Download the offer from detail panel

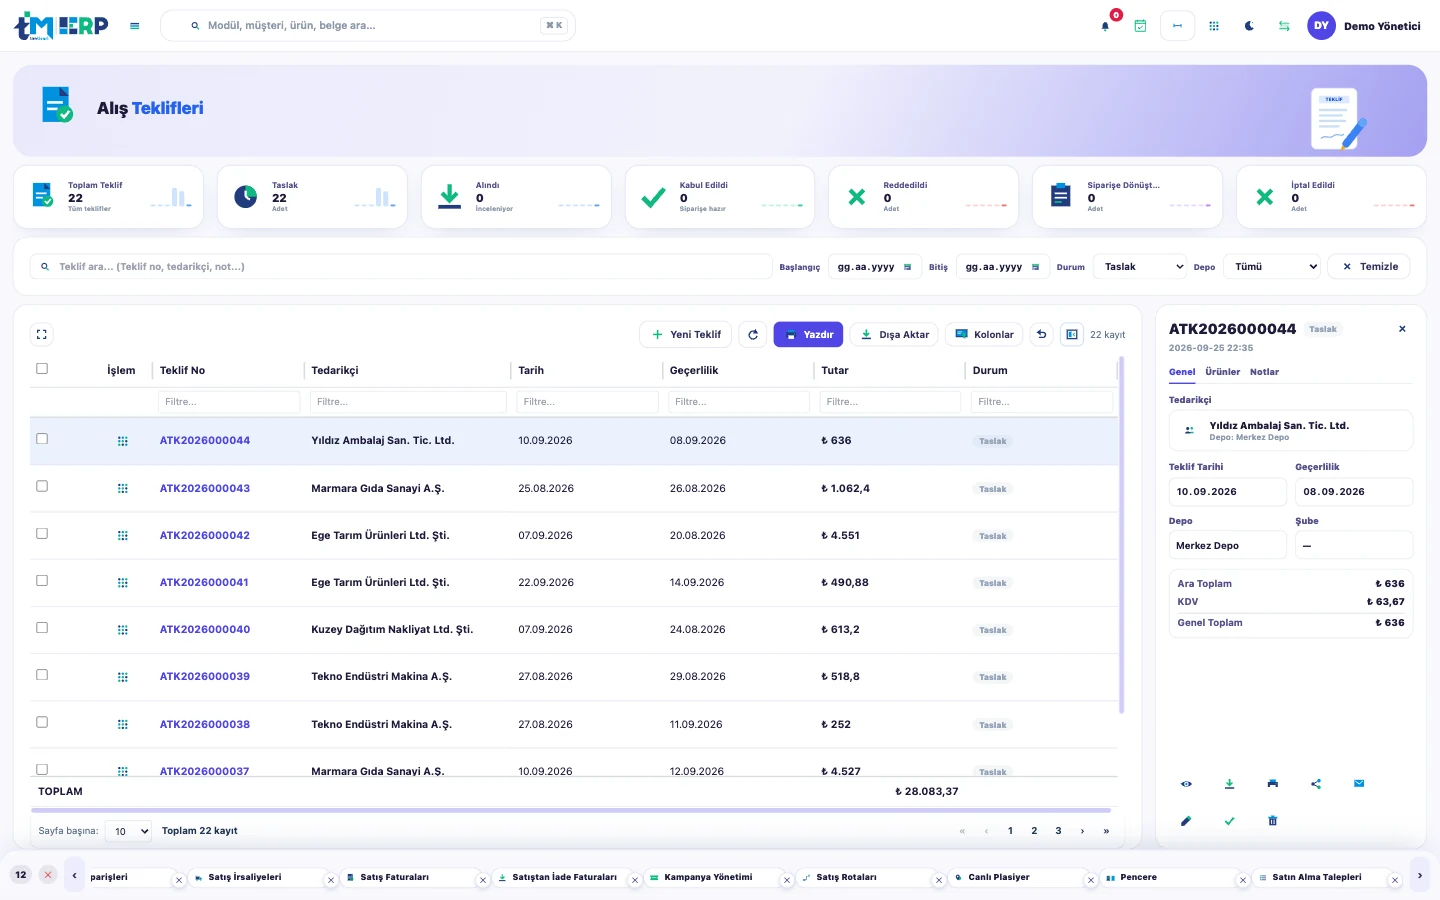coord(1229,784)
